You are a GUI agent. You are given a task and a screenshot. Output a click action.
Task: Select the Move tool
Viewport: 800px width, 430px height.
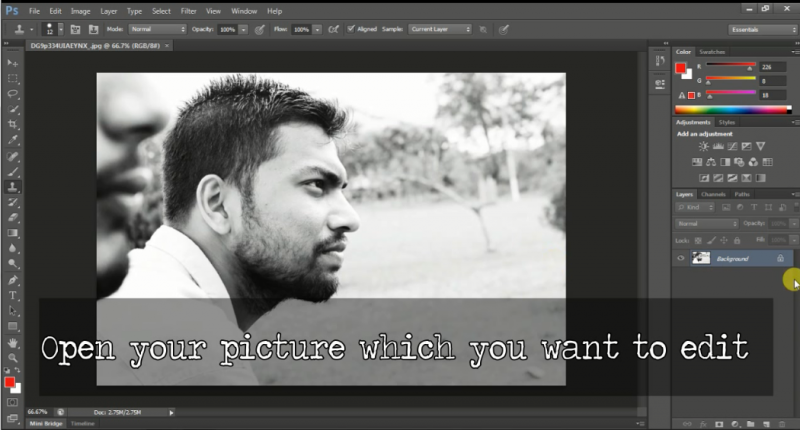pyautogui.click(x=13, y=63)
